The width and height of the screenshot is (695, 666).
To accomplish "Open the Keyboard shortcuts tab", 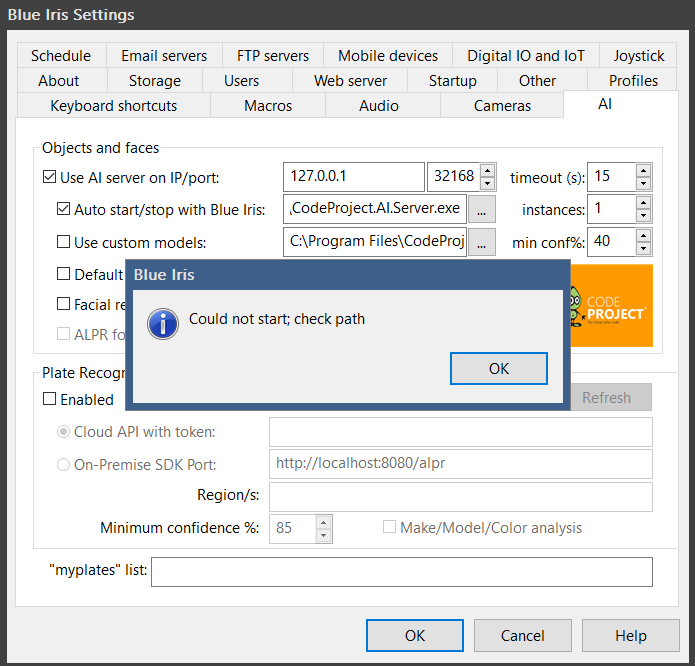I will (x=113, y=105).
